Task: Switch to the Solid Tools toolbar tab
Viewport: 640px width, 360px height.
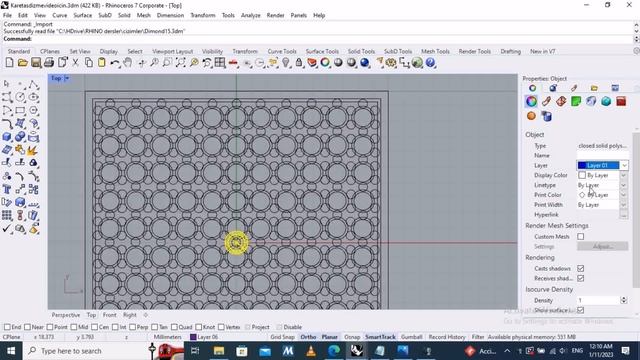Action: coord(361,51)
